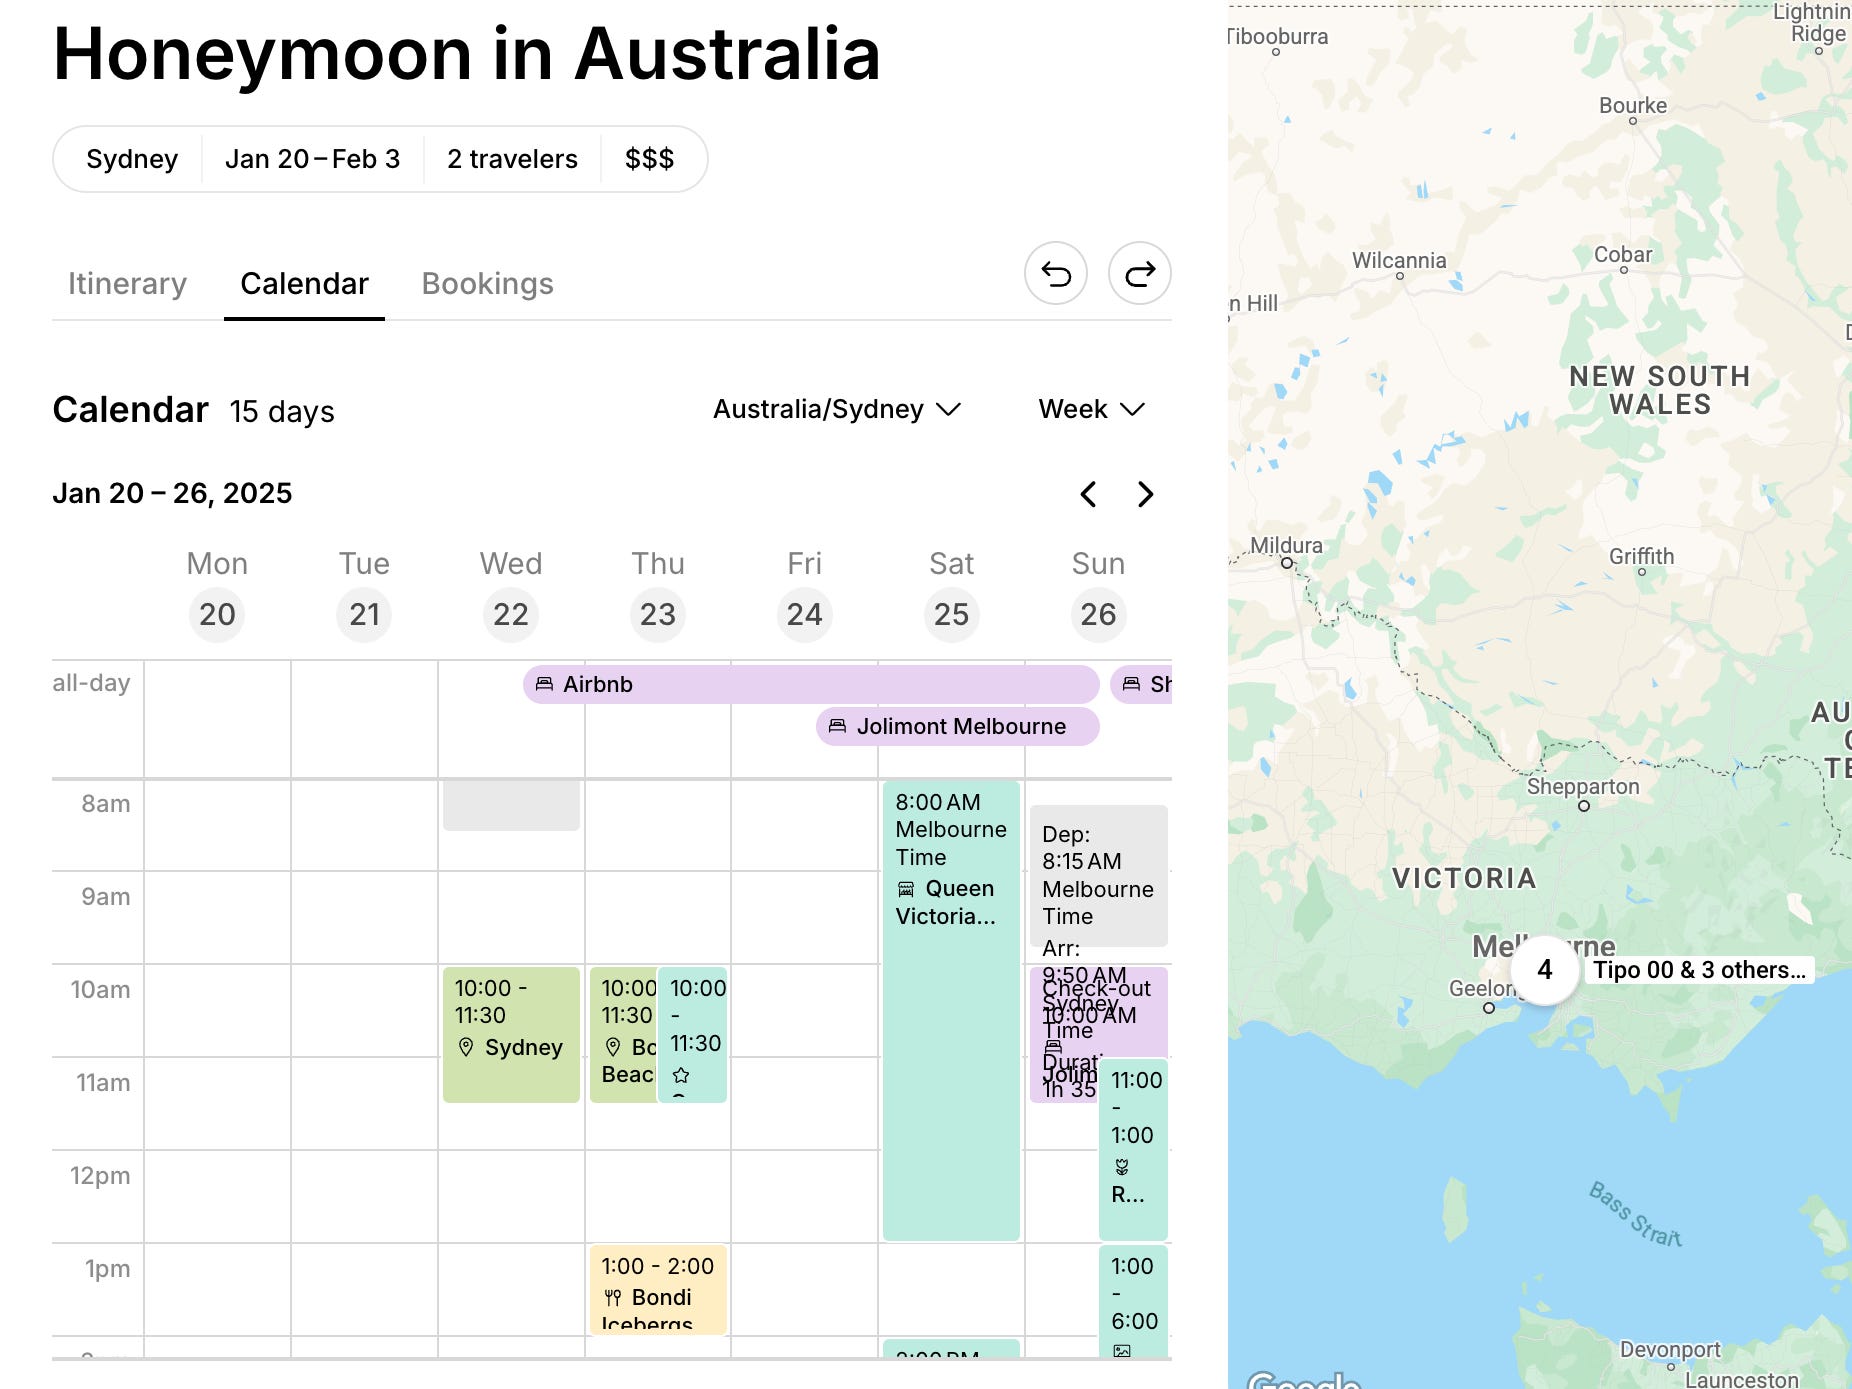This screenshot has height=1389, width=1852.
Task: Open Saturday 8:00 AM Queen Victoria event
Action: 951,1010
